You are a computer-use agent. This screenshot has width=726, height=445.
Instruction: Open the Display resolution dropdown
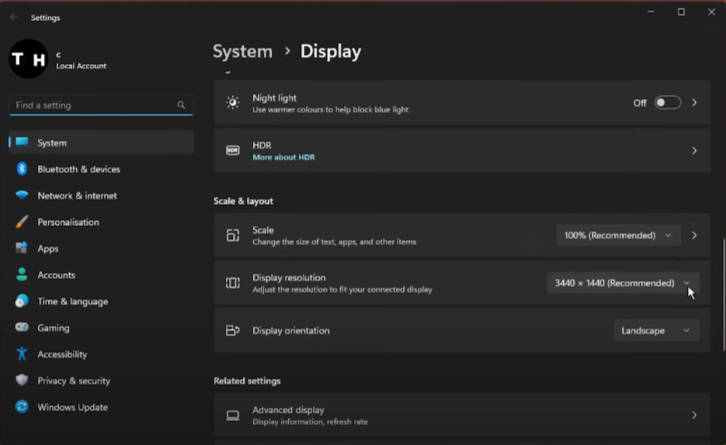(621, 283)
